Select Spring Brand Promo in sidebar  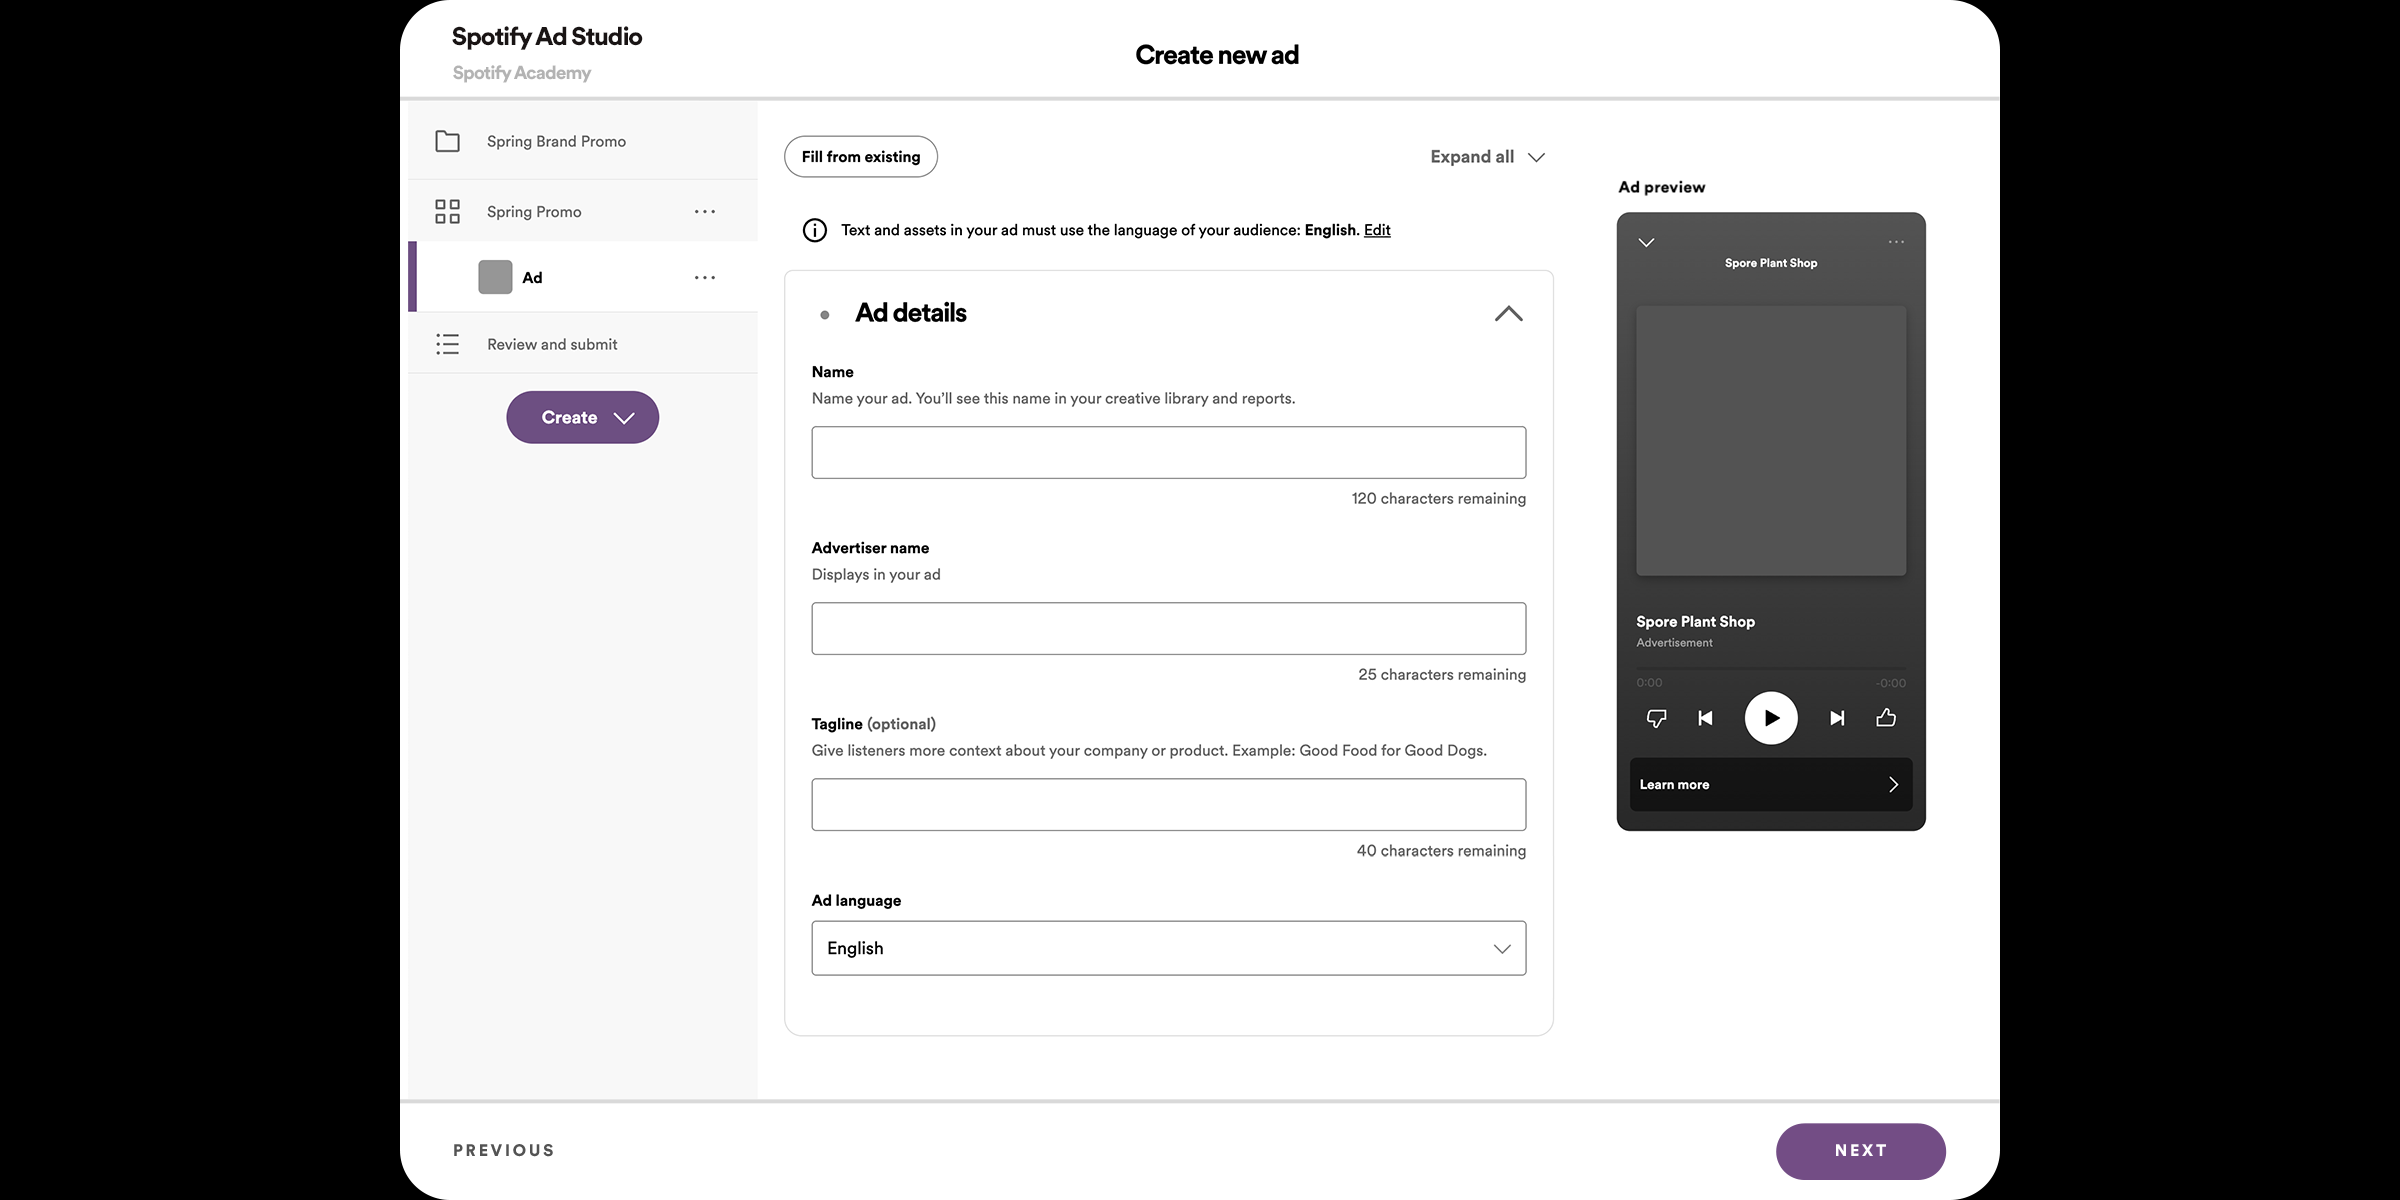[x=556, y=142]
